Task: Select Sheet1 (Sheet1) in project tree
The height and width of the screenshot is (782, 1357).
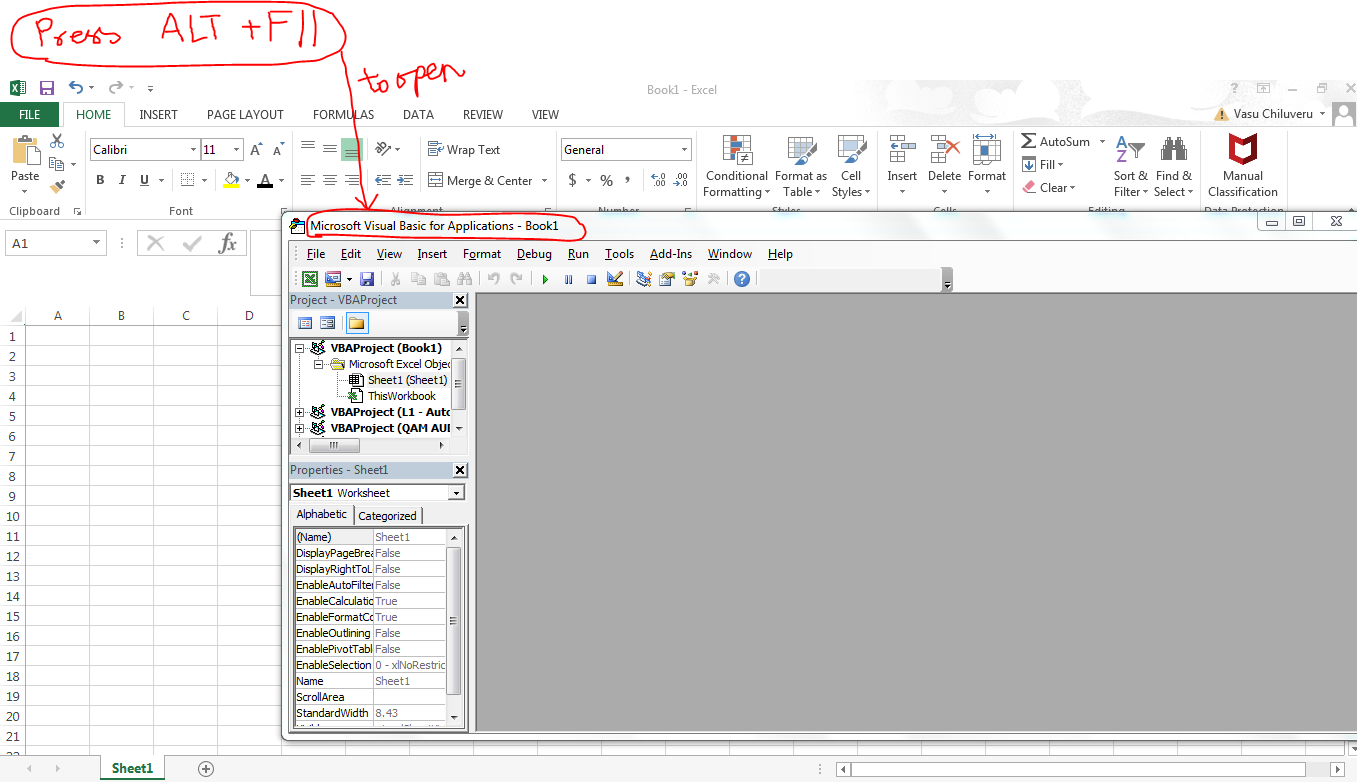Action: tap(407, 380)
